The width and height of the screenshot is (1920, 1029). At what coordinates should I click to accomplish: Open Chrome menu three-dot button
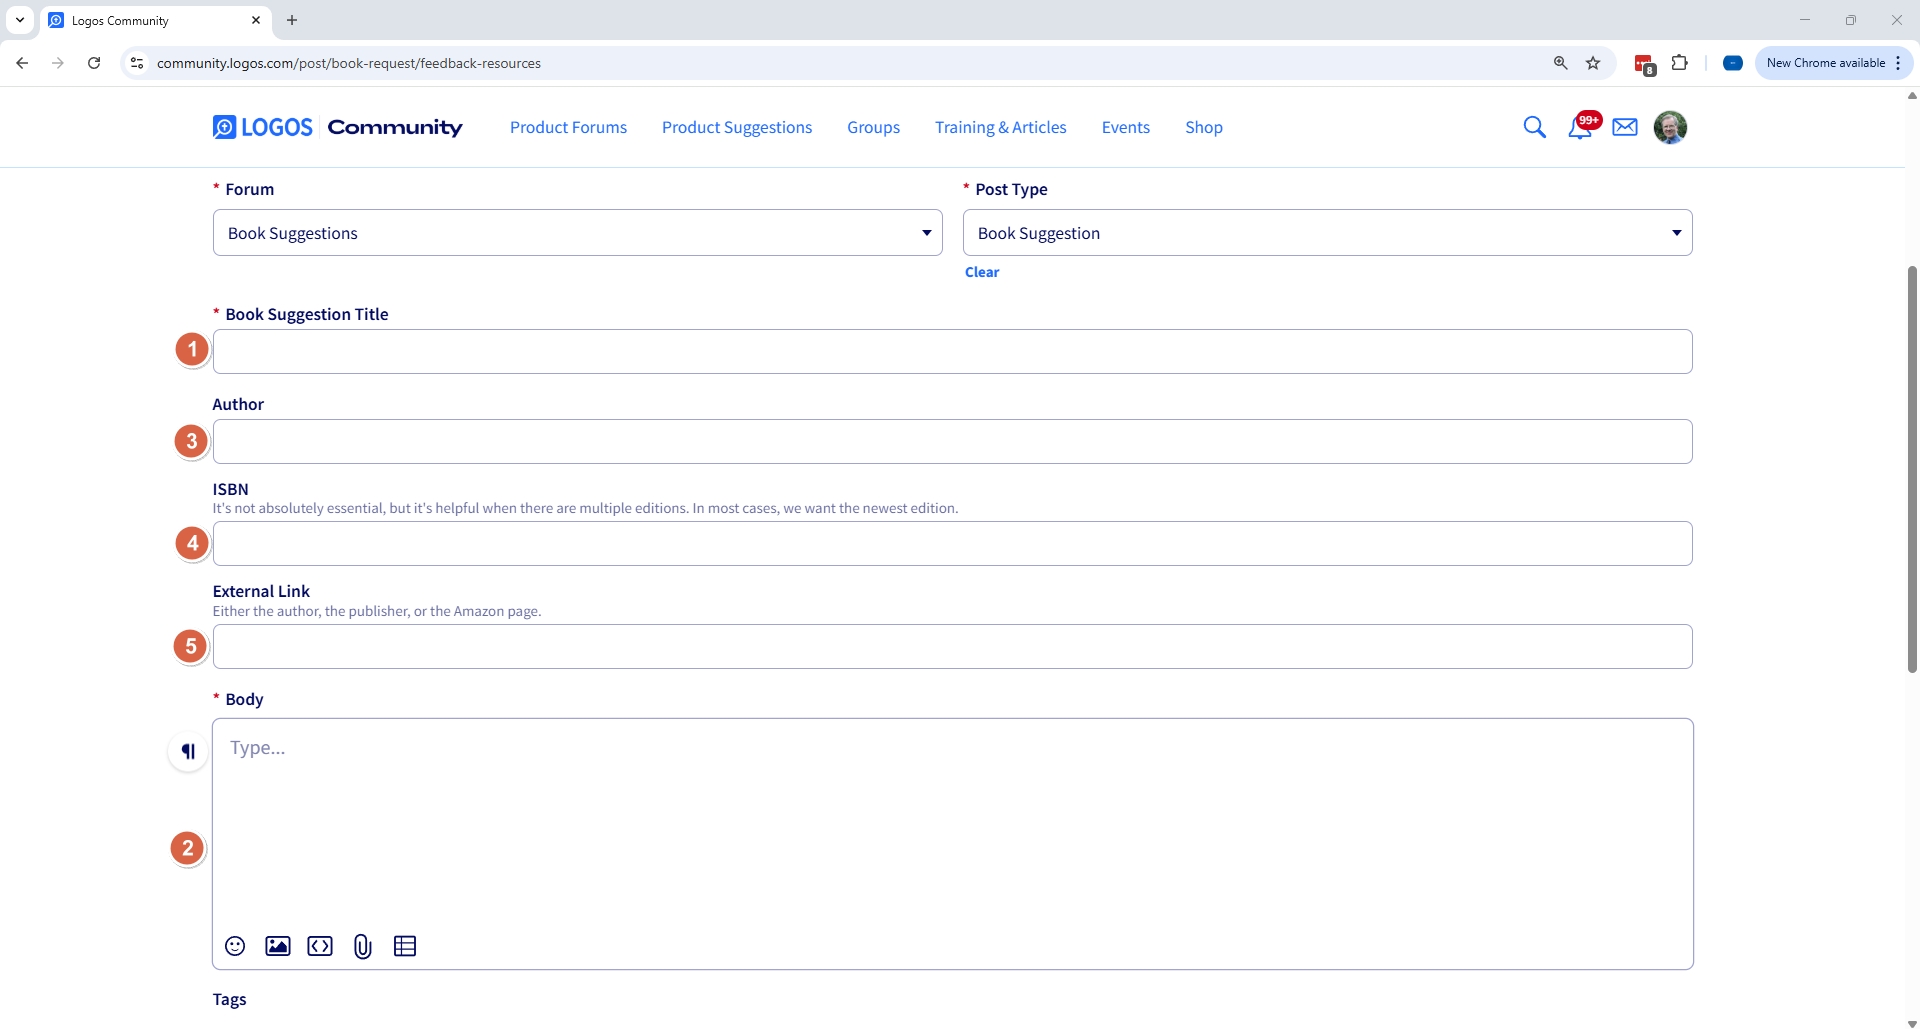coord(1898,63)
